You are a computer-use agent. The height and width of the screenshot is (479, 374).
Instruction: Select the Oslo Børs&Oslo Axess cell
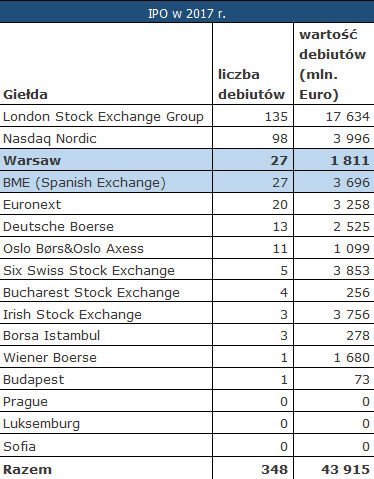(73, 249)
